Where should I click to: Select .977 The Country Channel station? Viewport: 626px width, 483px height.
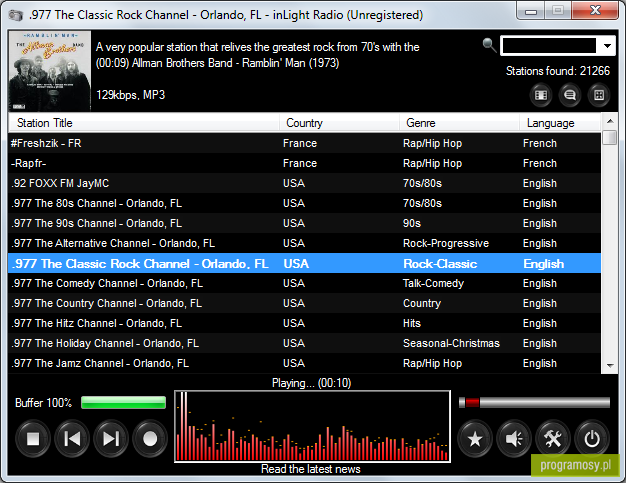pos(304,303)
